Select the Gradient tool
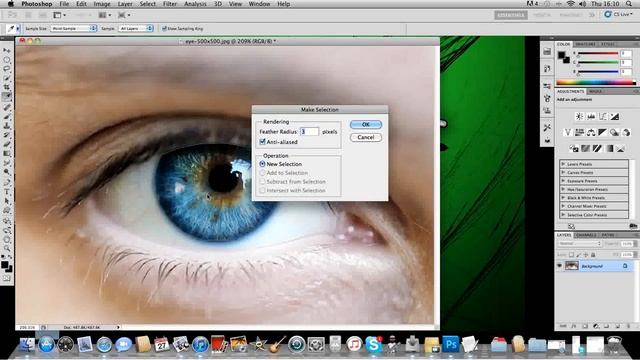640x360 pixels. [7, 153]
